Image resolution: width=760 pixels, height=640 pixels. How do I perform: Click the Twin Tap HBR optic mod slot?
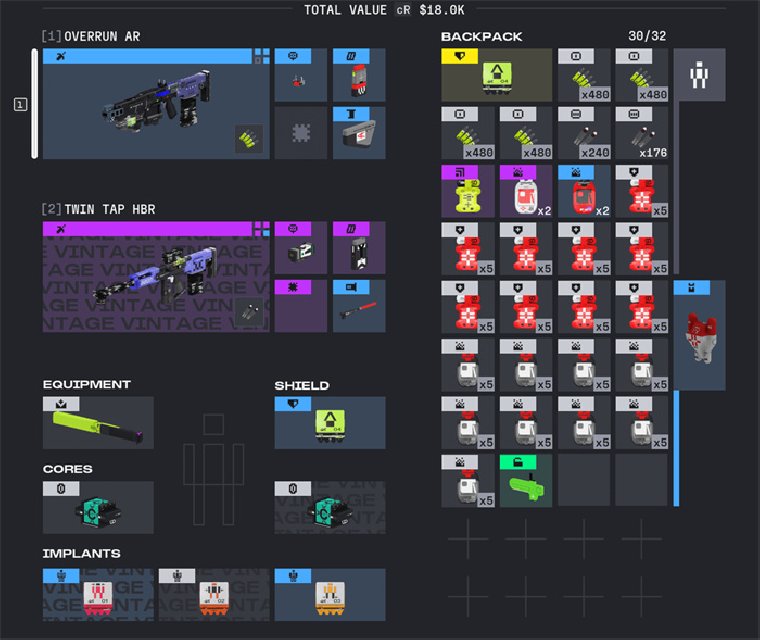pyautogui.click(x=301, y=248)
